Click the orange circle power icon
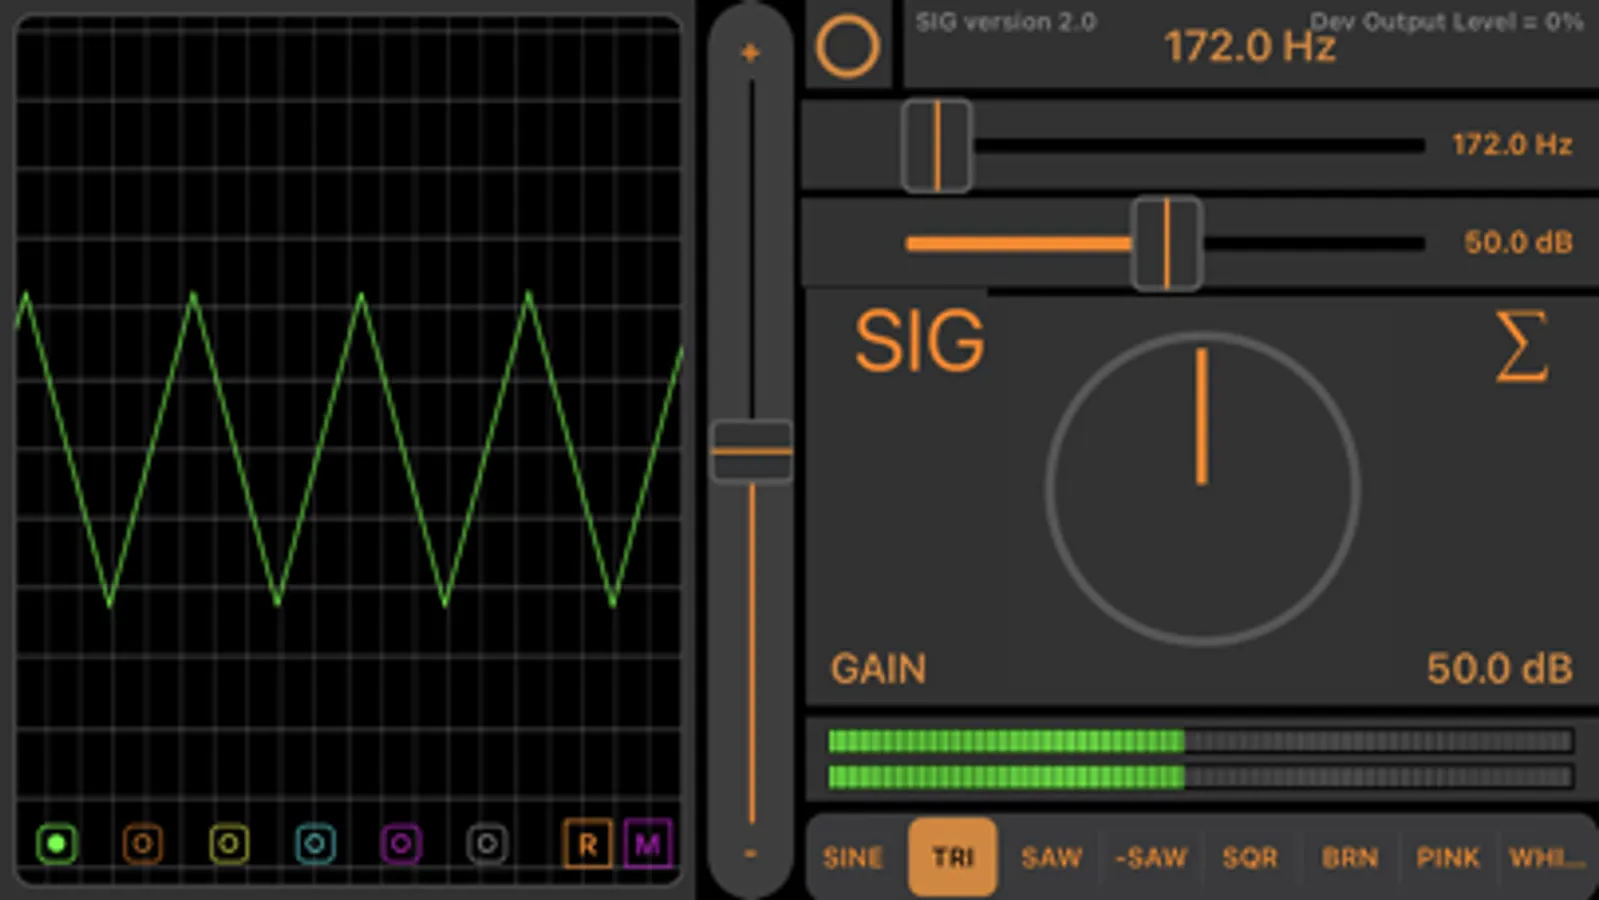The height and width of the screenshot is (900, 1599). pos(847,46)
